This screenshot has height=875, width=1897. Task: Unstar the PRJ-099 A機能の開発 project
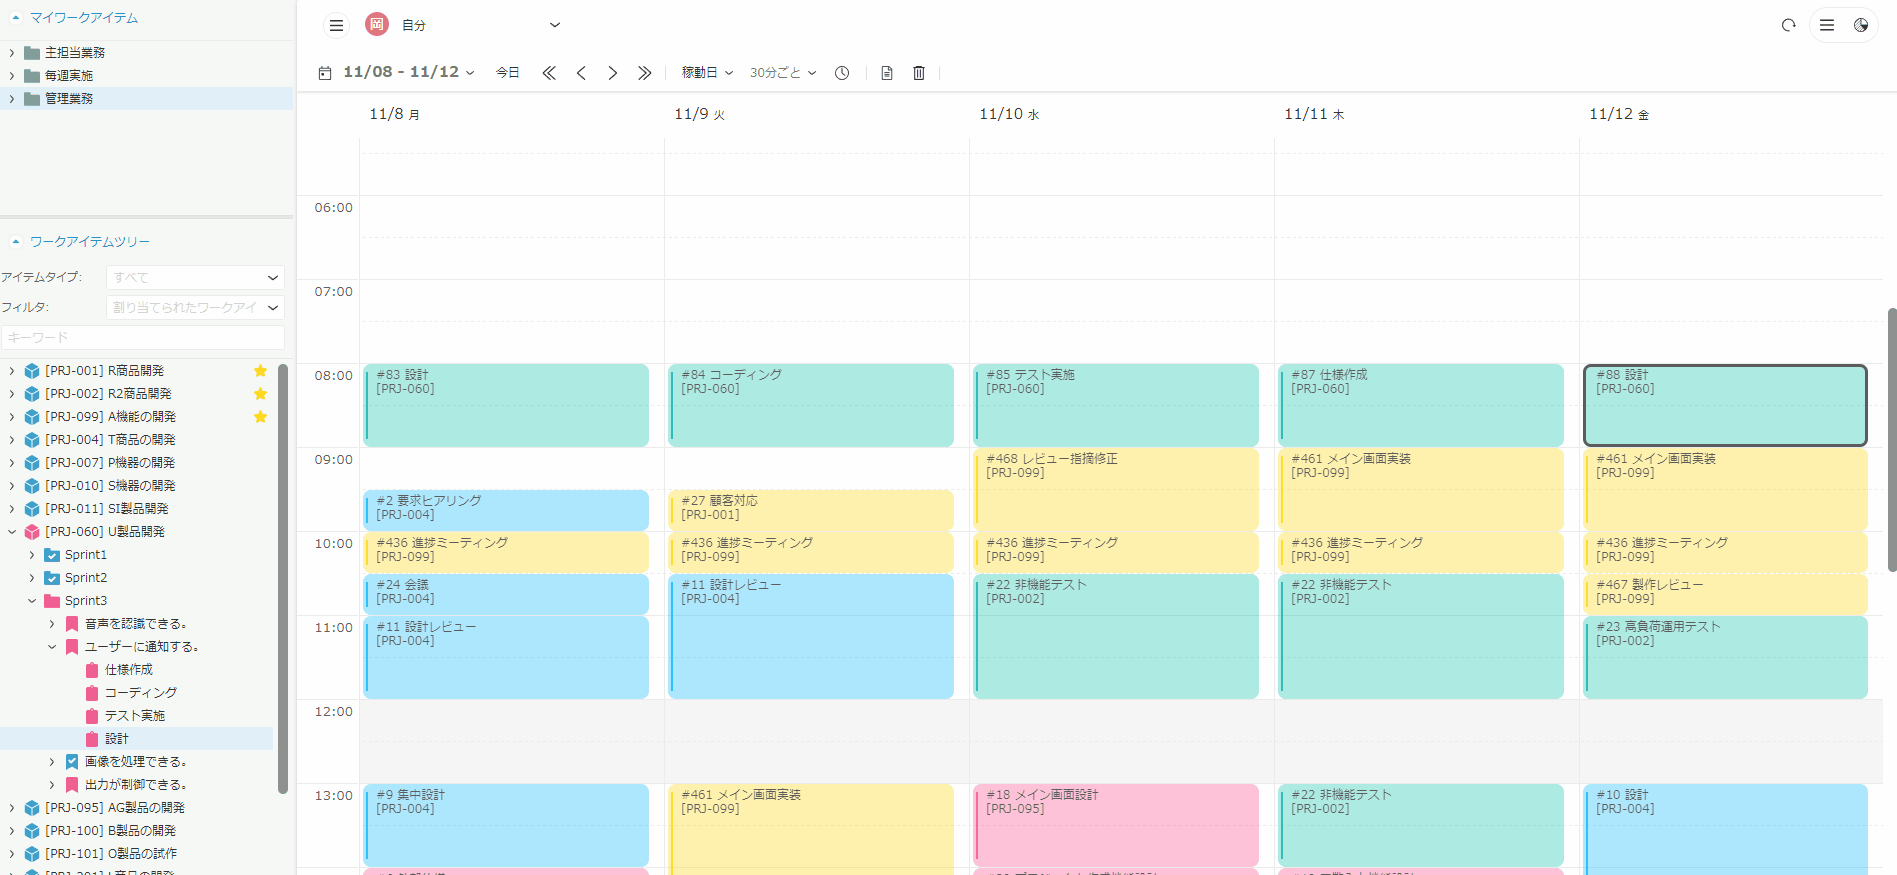pos(260,417)
